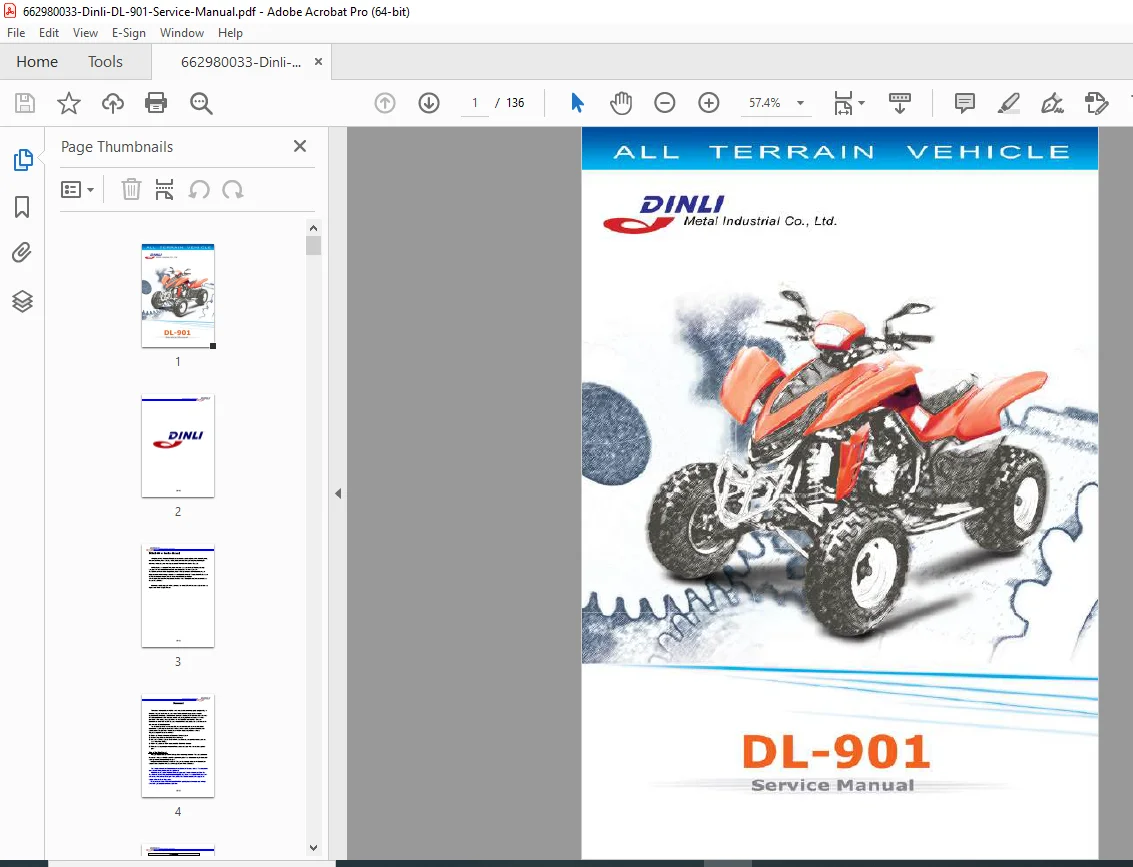Zoom out with minus icon
Image resolution: width=1133 pixels, height=867 pixels.
pyautogui.click(x=665, y=103)
